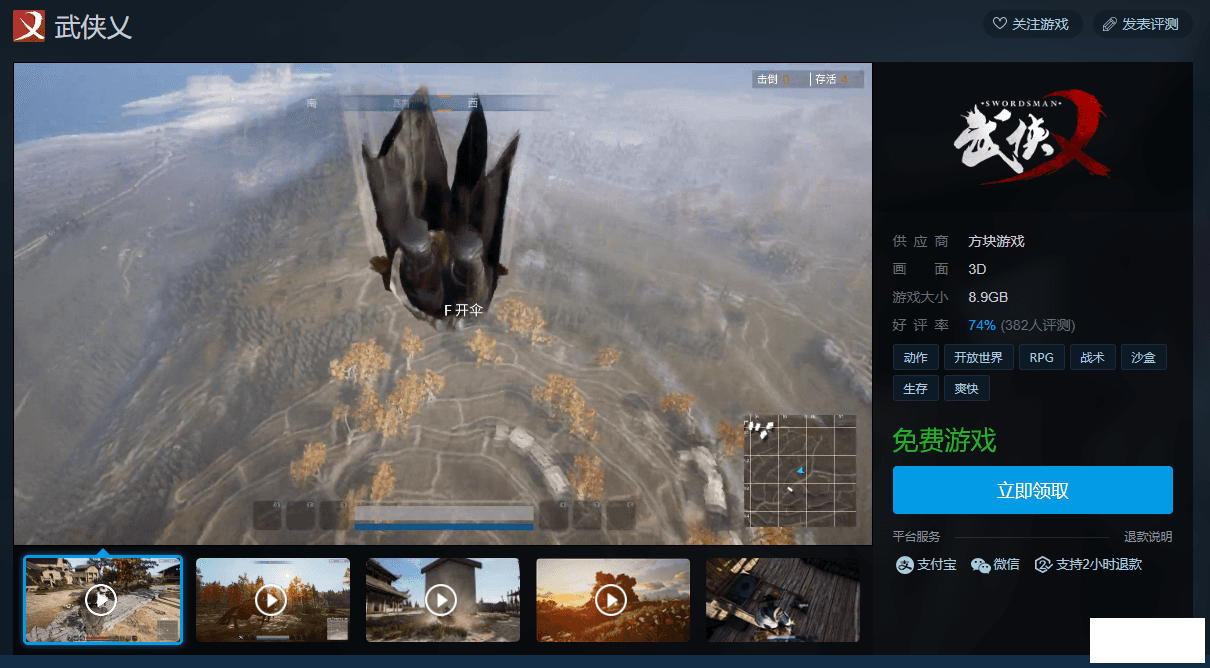This screenshot has height=668, width=1210.
Task: Select the 动作 tag
Action: [915, 358]
